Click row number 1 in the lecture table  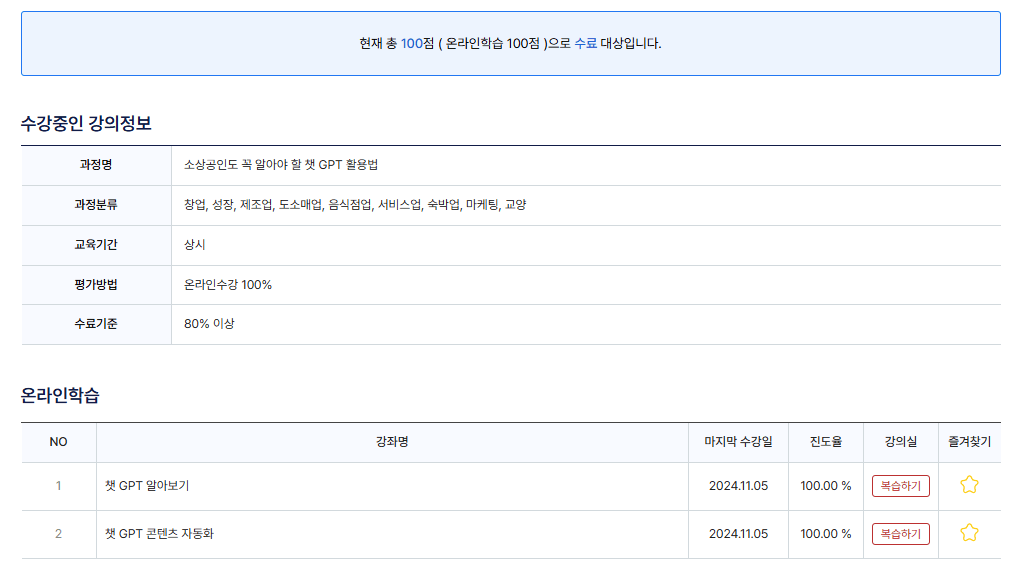pos(58,486)
